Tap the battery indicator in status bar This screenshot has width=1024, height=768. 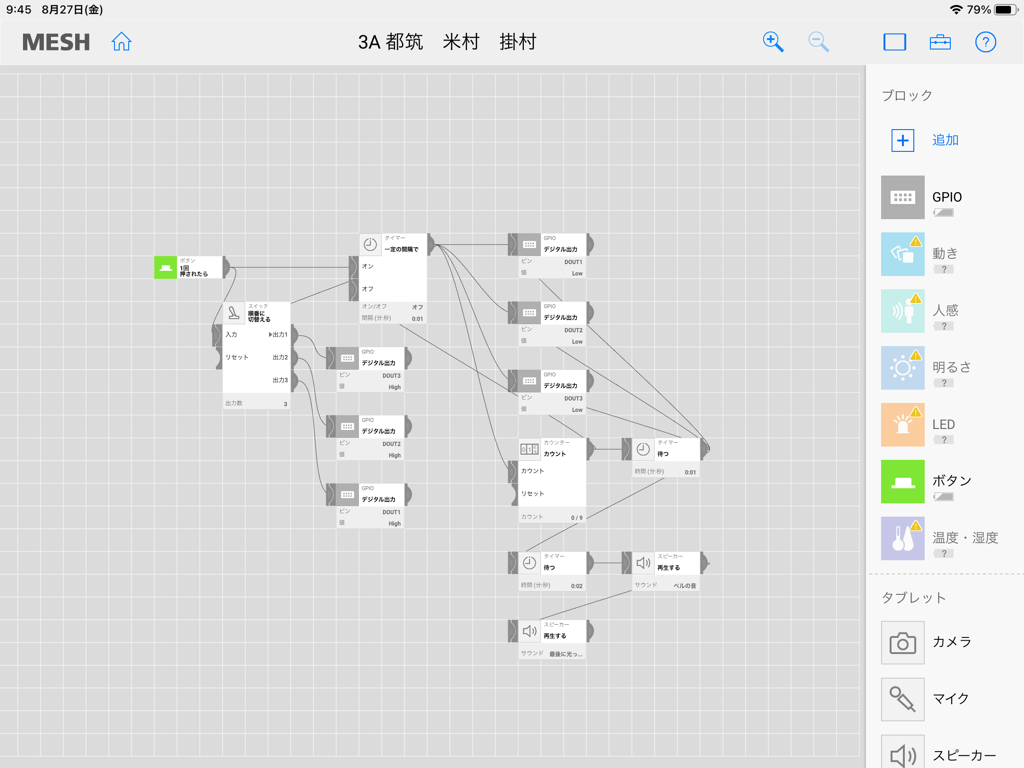(1005, 10)
